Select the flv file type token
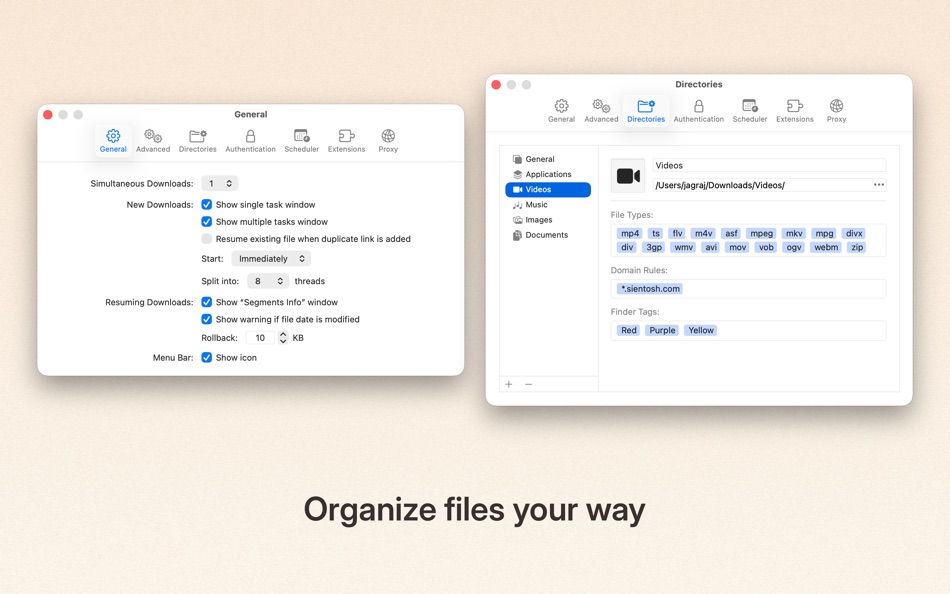 (x=677, y=233)
